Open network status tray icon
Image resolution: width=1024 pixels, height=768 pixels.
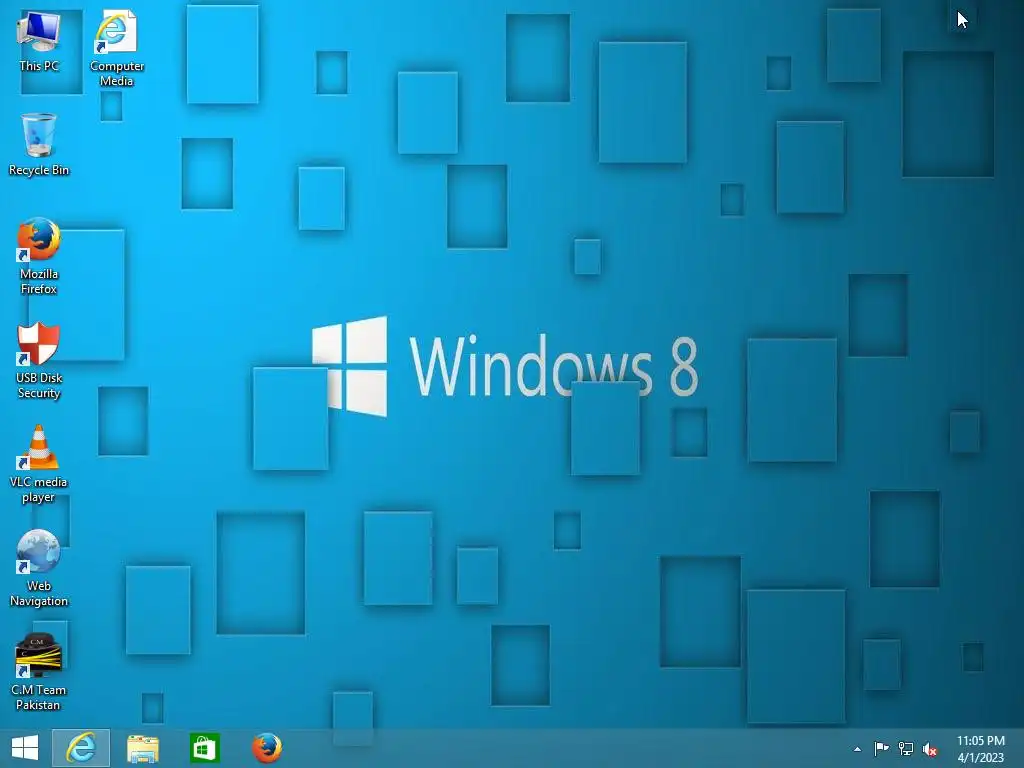905,748
